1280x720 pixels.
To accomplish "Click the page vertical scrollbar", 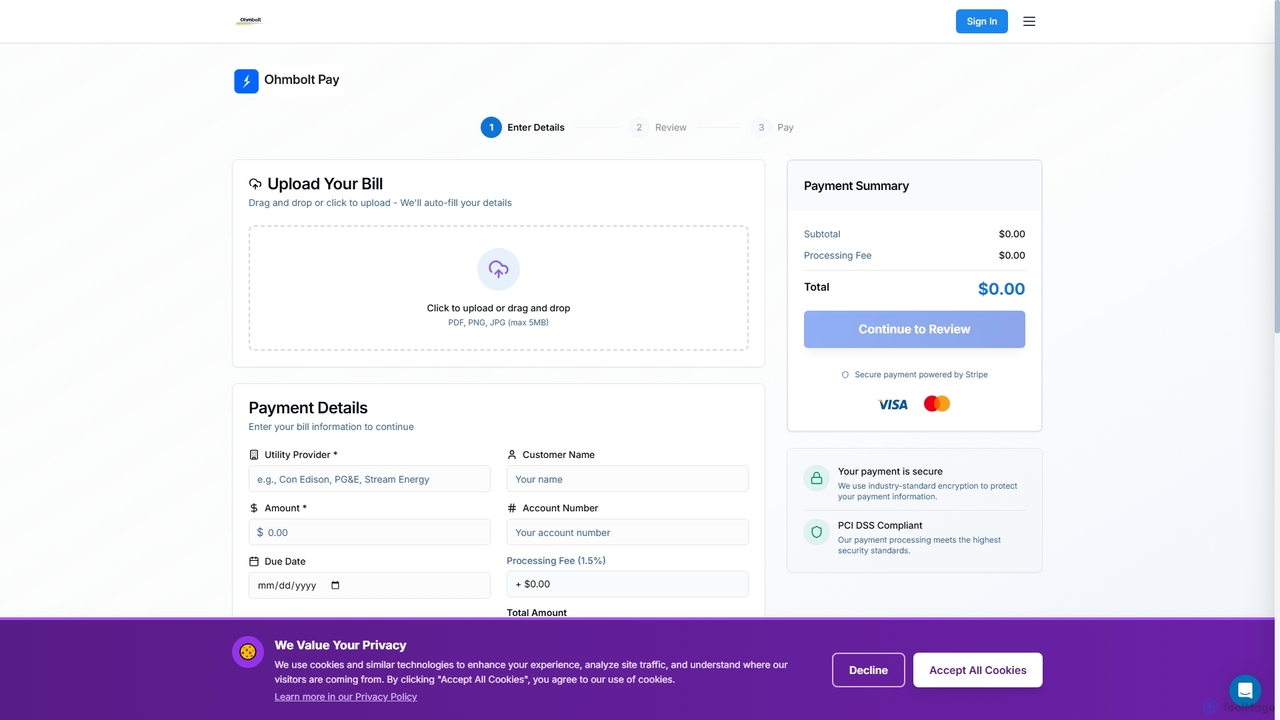I will pyautogui.click(x=1276, y=168).
